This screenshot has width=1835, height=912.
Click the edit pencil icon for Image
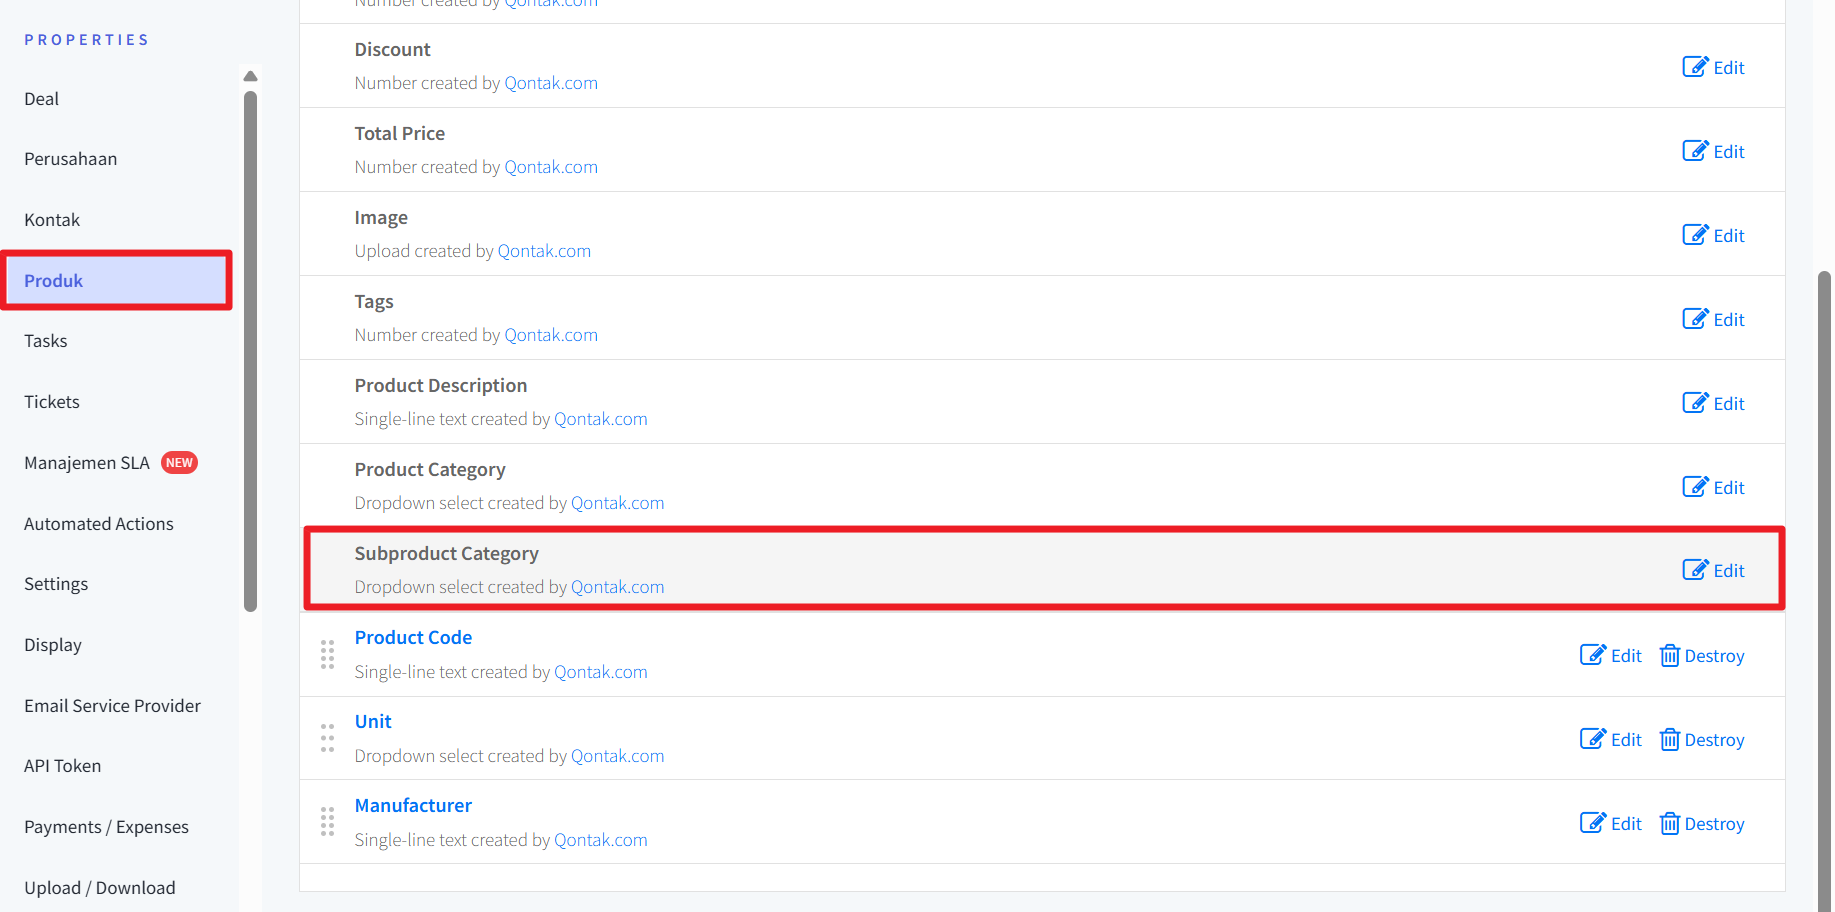click(1695, 235)
